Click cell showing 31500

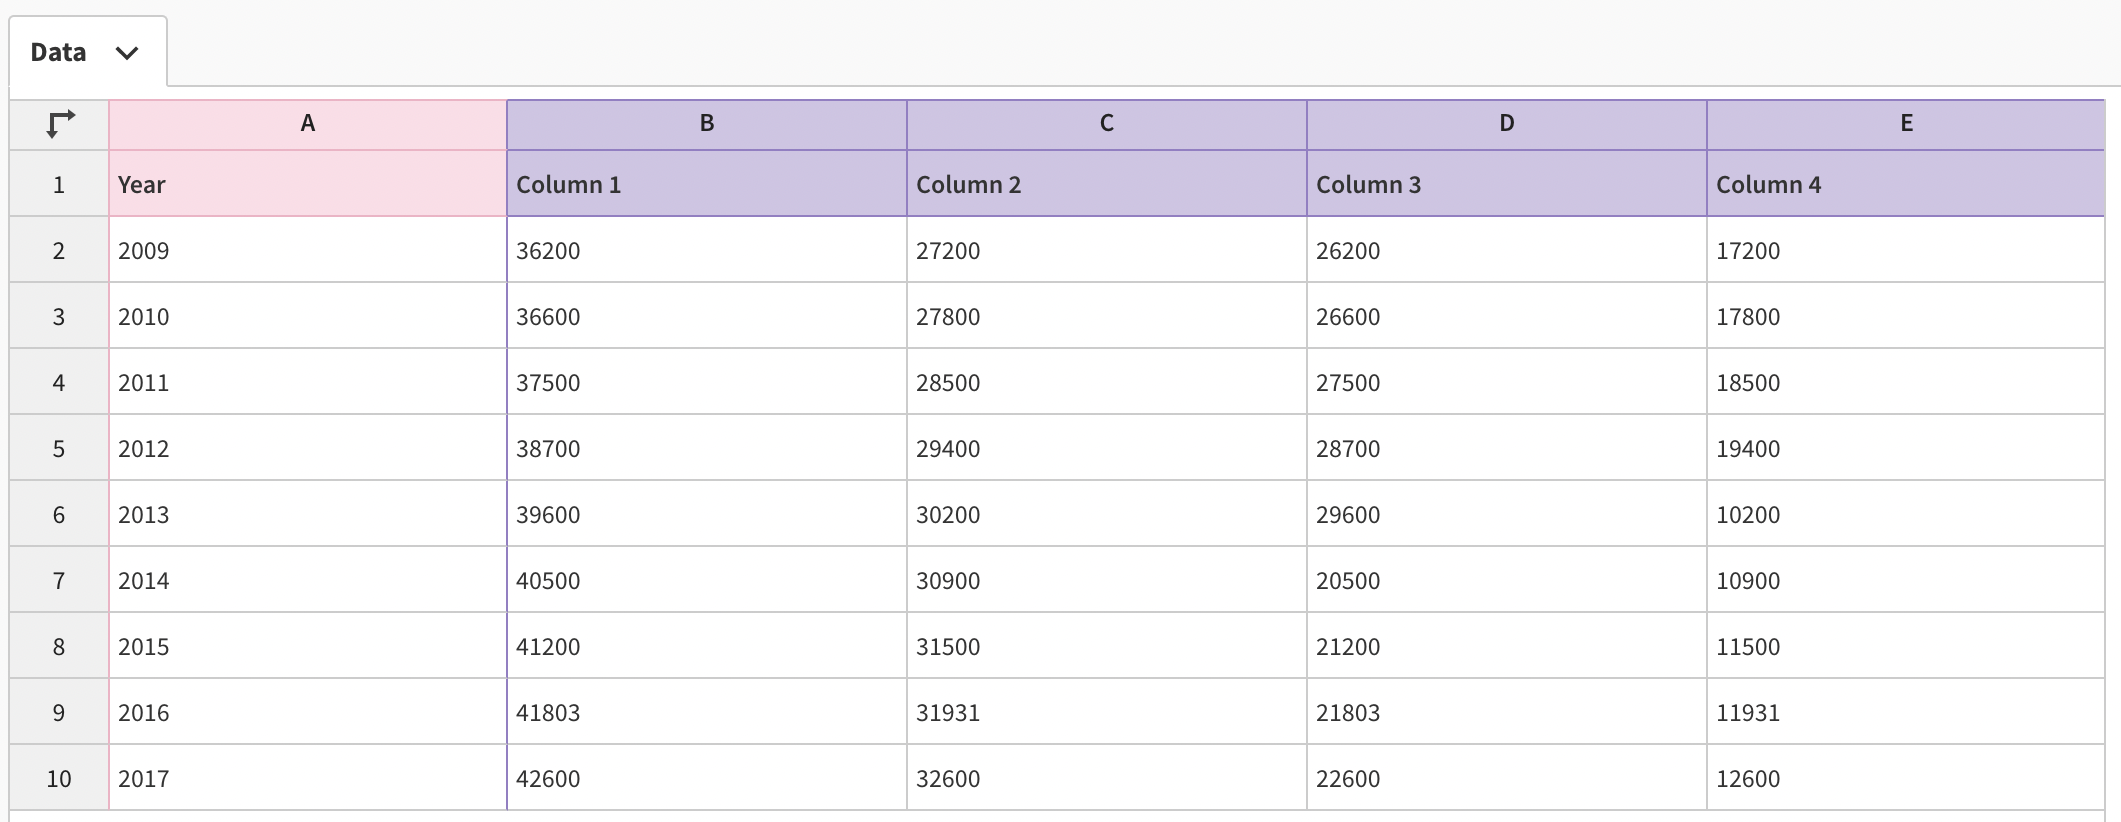pos(1107,646)
